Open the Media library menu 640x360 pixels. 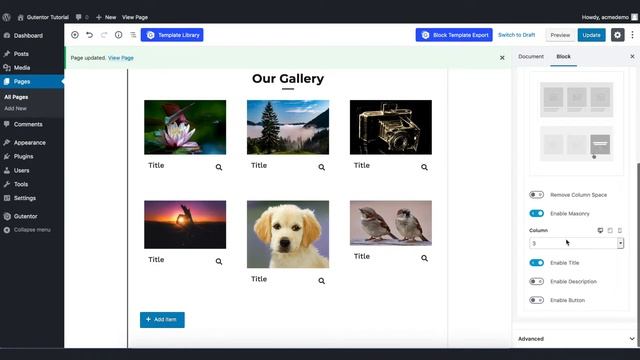(x=22, y=68)
